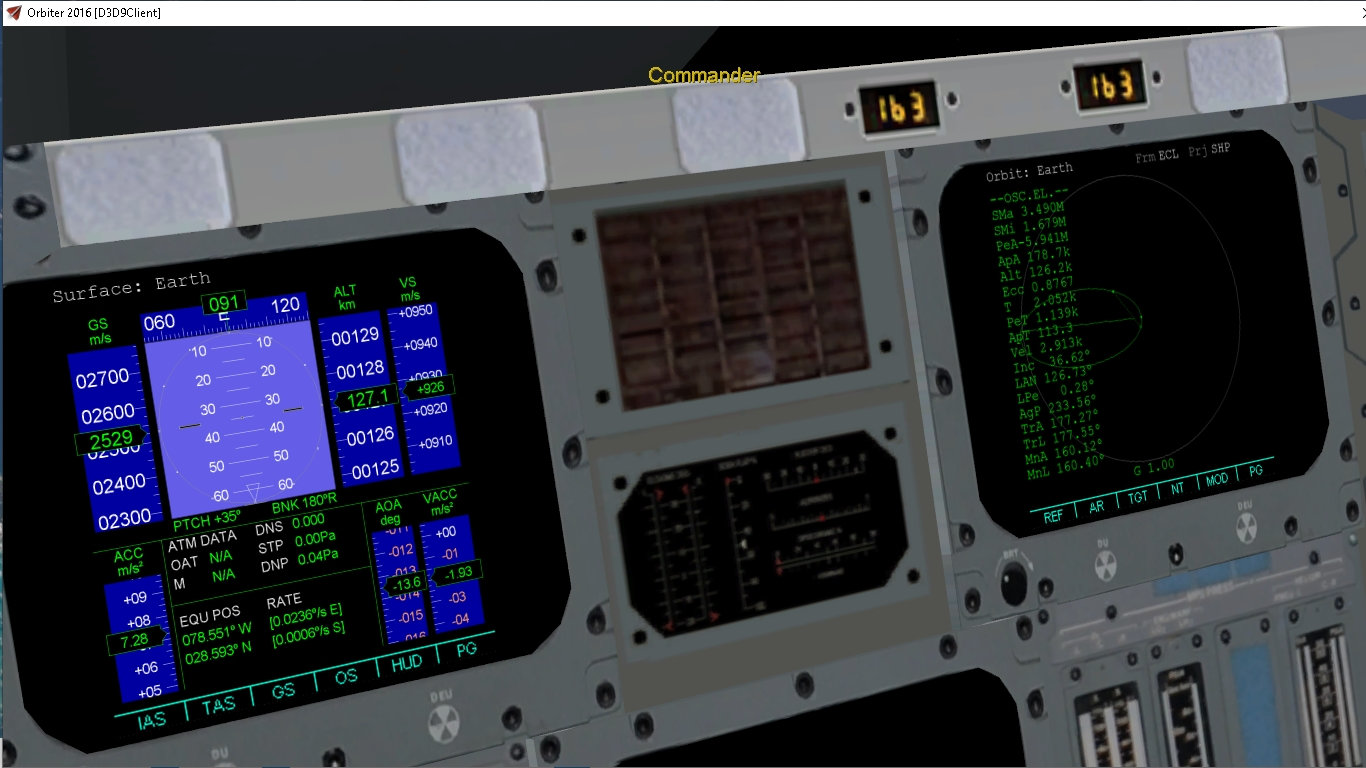Click REF button on the Orbit MFD
Screen dimensions: 1366x768
1053,517
